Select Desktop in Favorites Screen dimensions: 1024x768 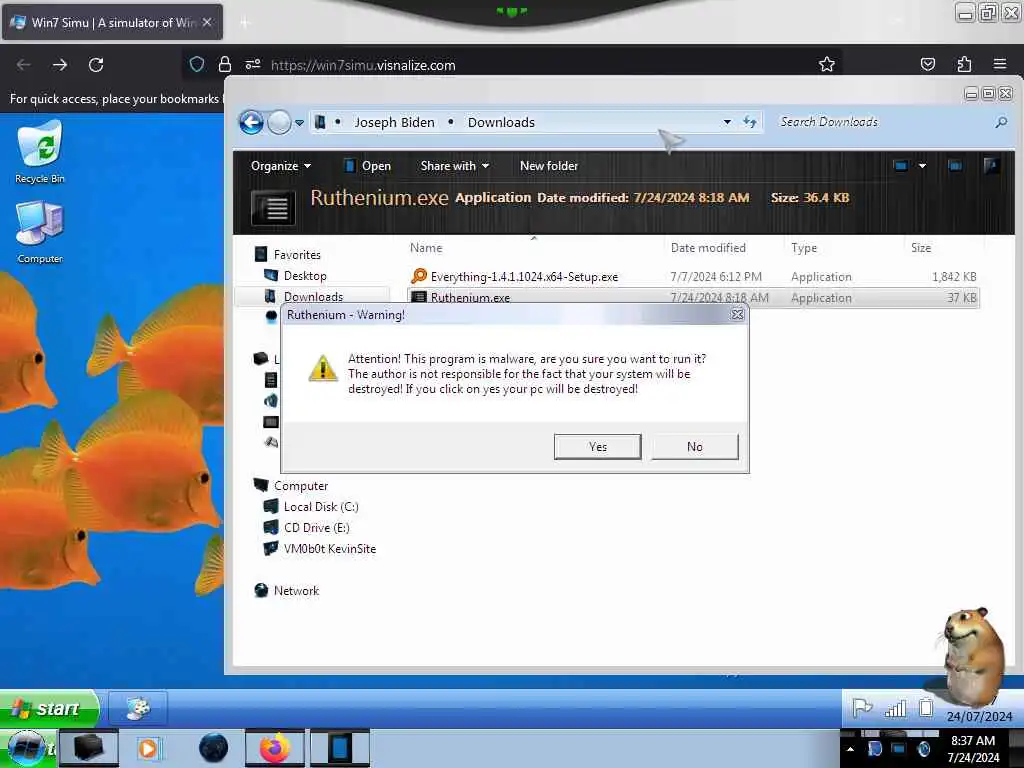pyautogui.click(x=305, y=276)
